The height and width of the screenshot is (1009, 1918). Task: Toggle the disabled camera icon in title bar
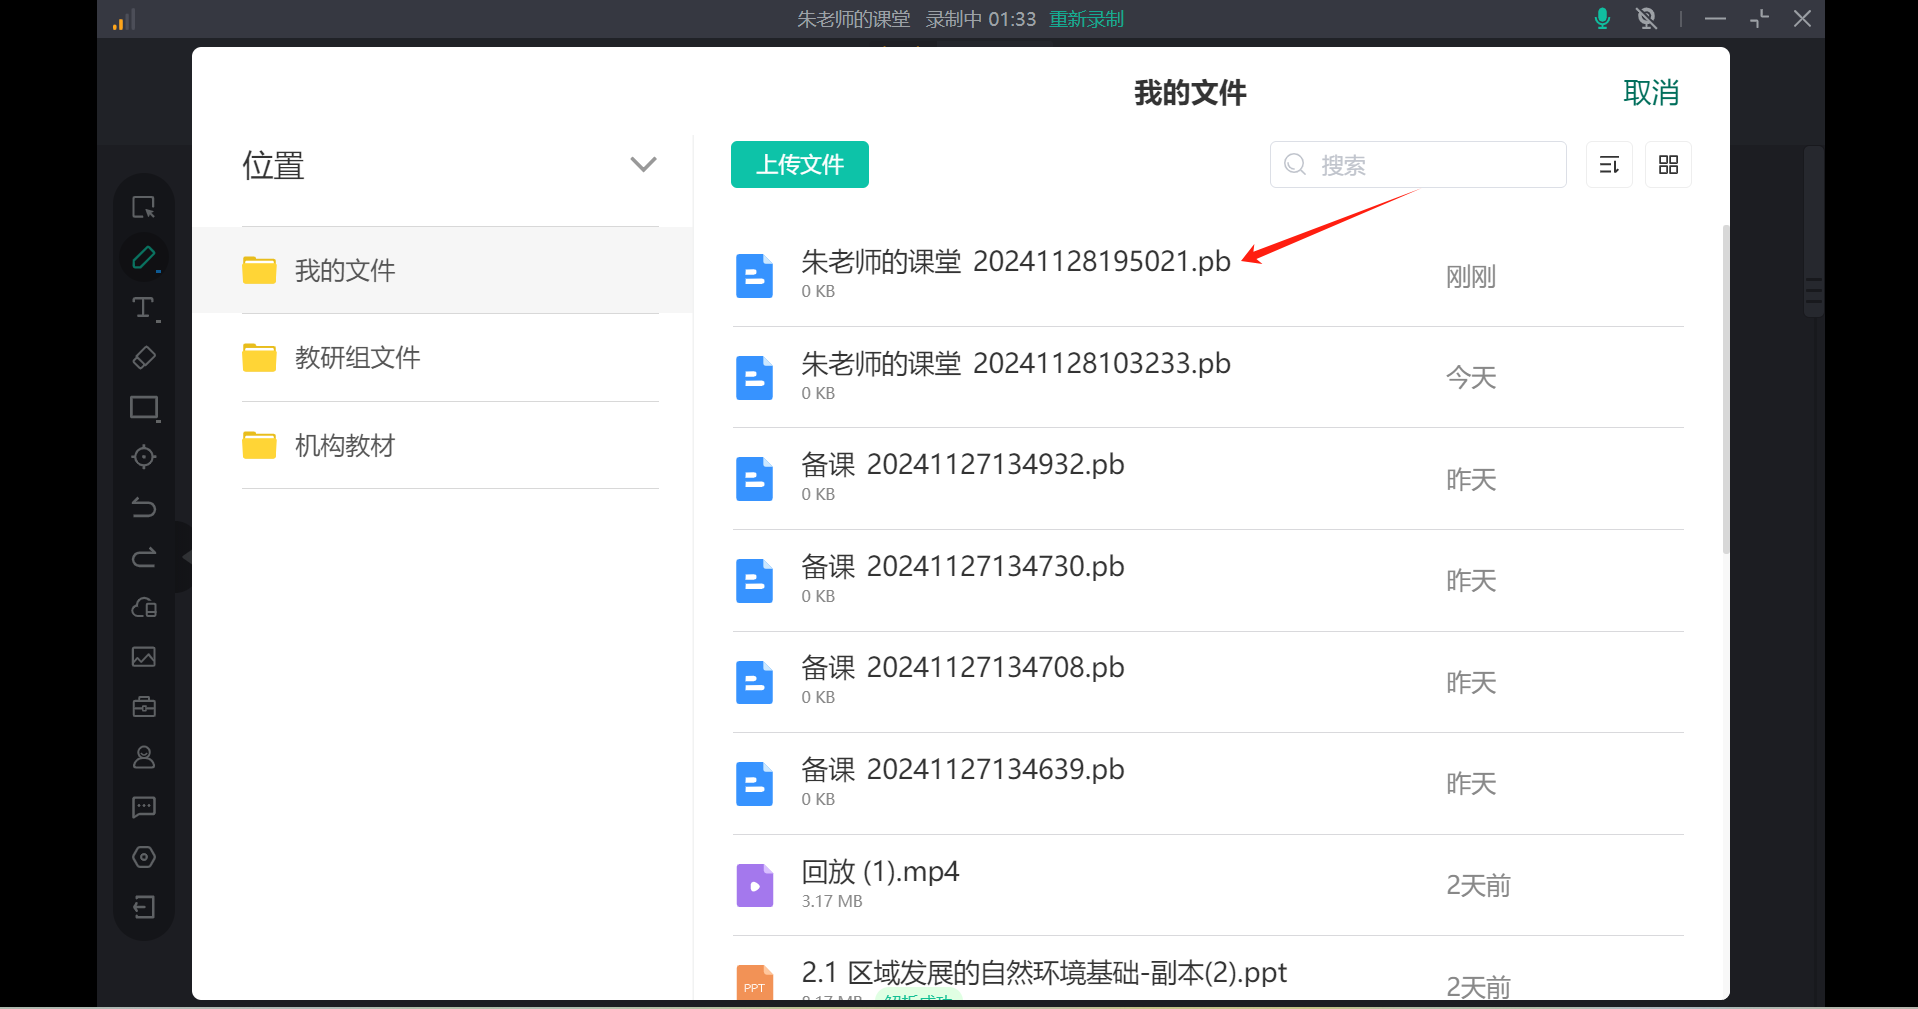1646,18
